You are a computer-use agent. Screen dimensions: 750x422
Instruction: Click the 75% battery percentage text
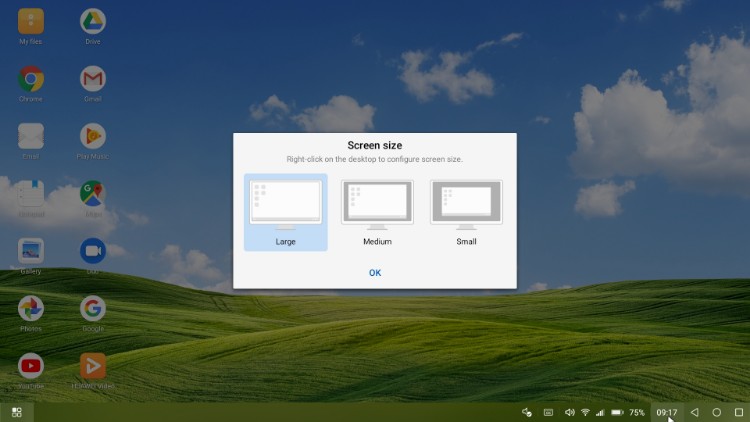[x=637, y=412]
